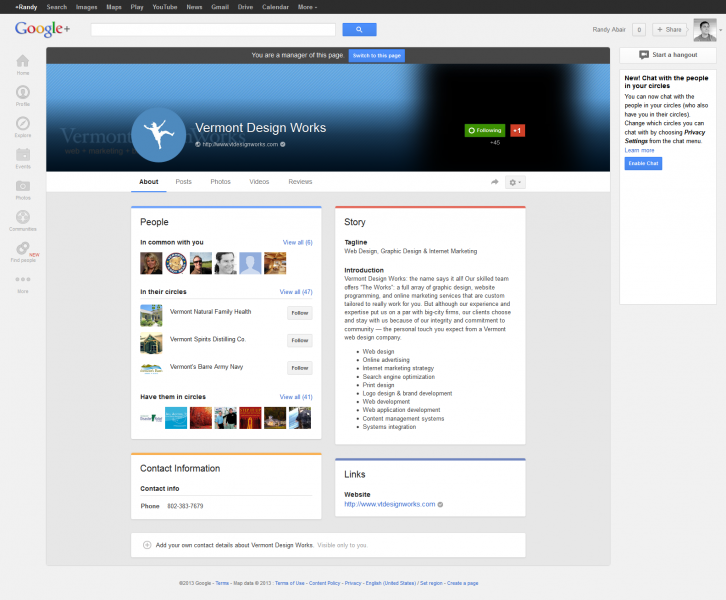Click View all (41) have them in circles
The width and height of the screenshot is (726, 600).
[x=296, y=397]
